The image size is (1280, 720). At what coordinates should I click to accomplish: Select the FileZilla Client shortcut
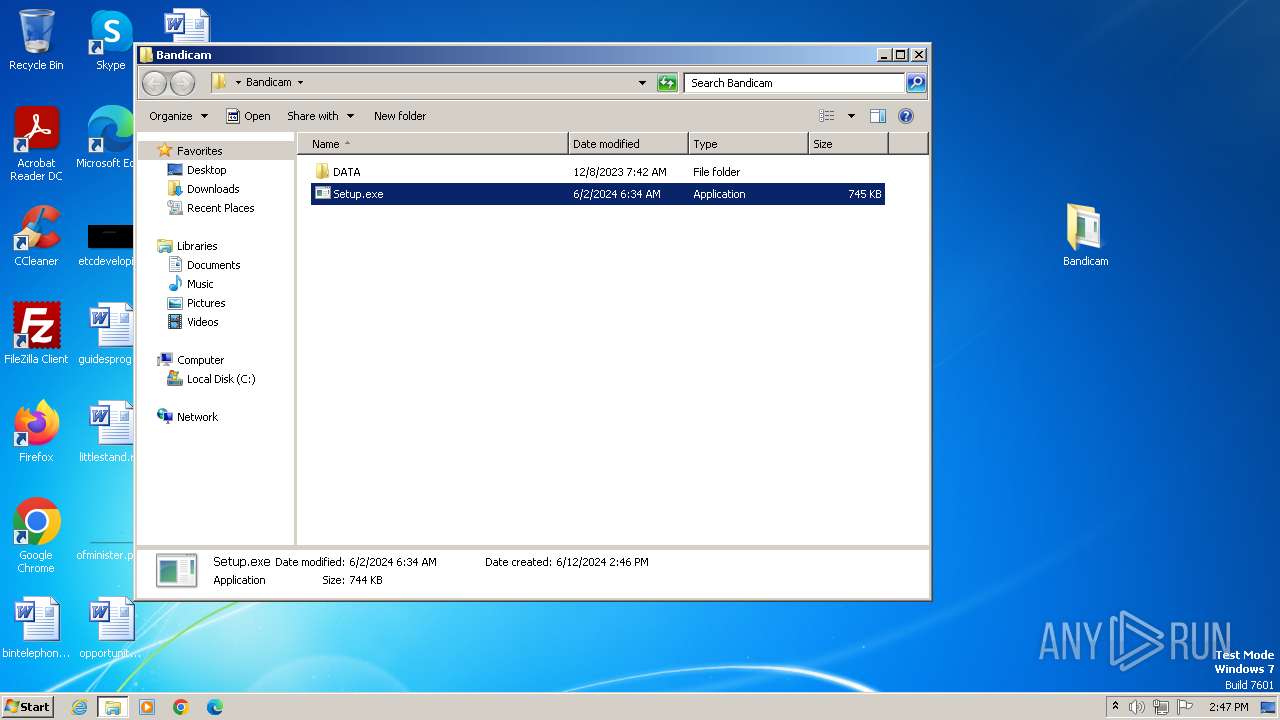[36, 334]
